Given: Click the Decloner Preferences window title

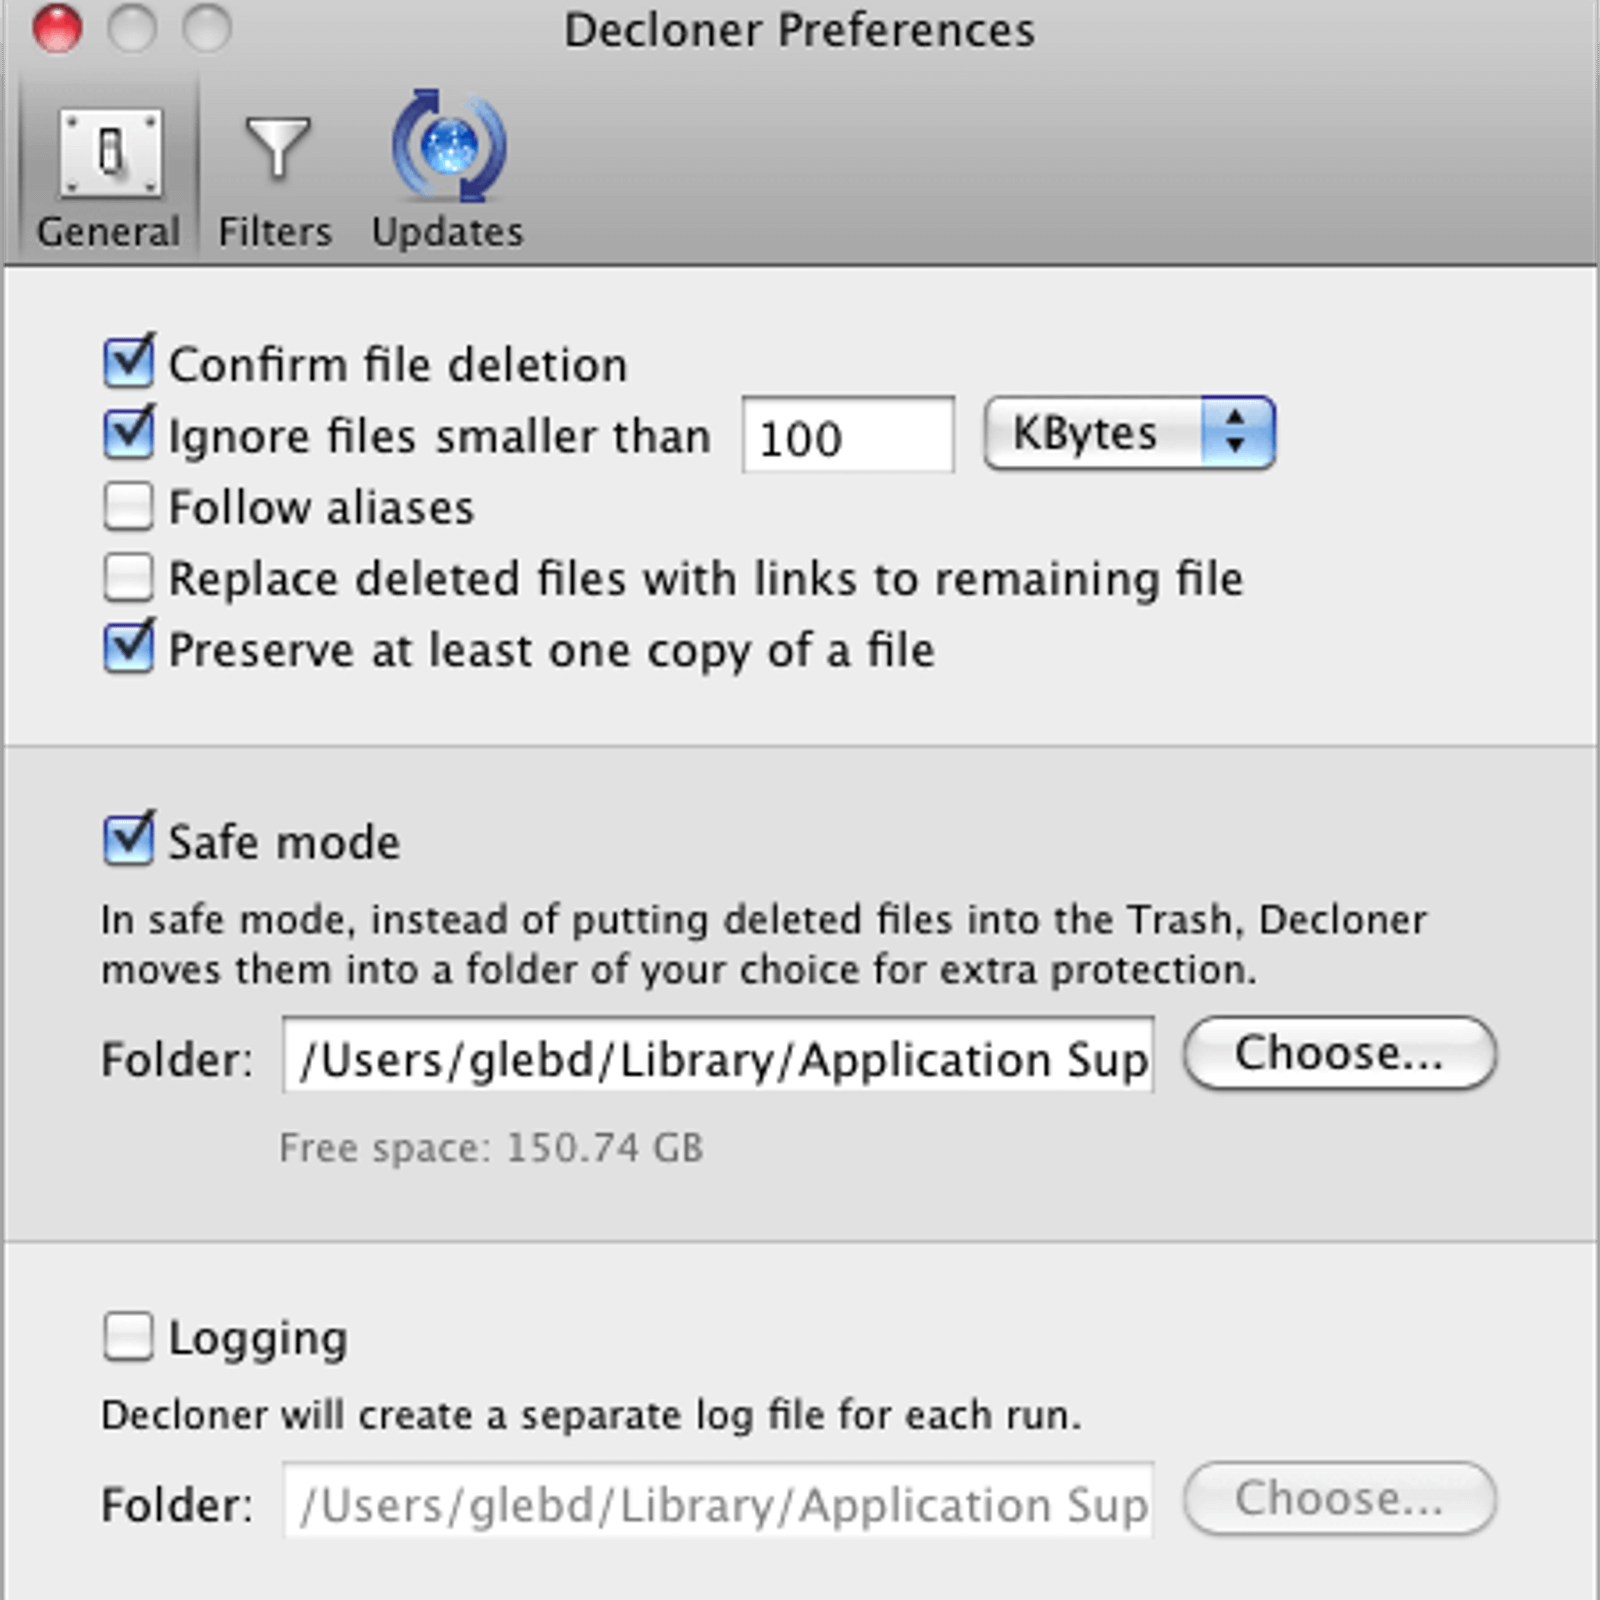Looking at the screenshot, I should coord(799,30).
